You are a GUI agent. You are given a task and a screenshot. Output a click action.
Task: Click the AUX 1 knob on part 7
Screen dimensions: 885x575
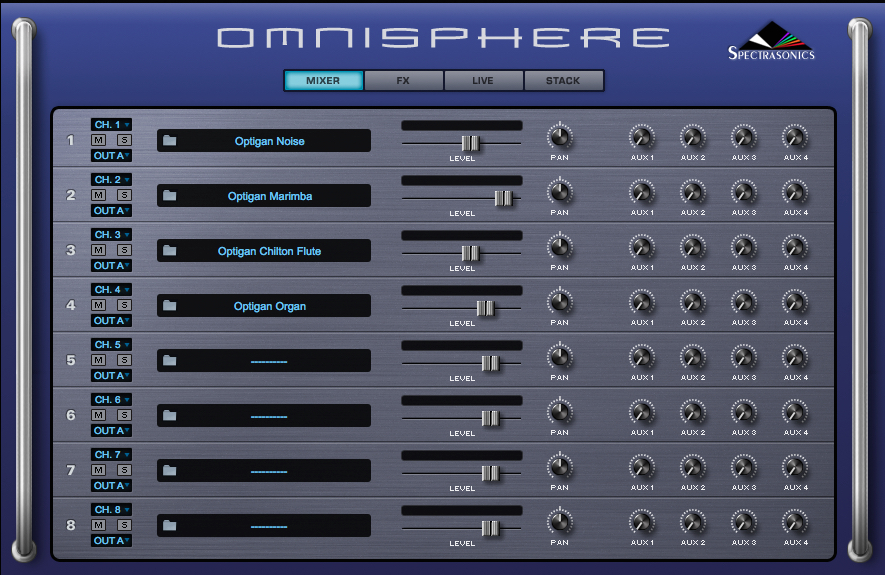(x=642, y=467)
